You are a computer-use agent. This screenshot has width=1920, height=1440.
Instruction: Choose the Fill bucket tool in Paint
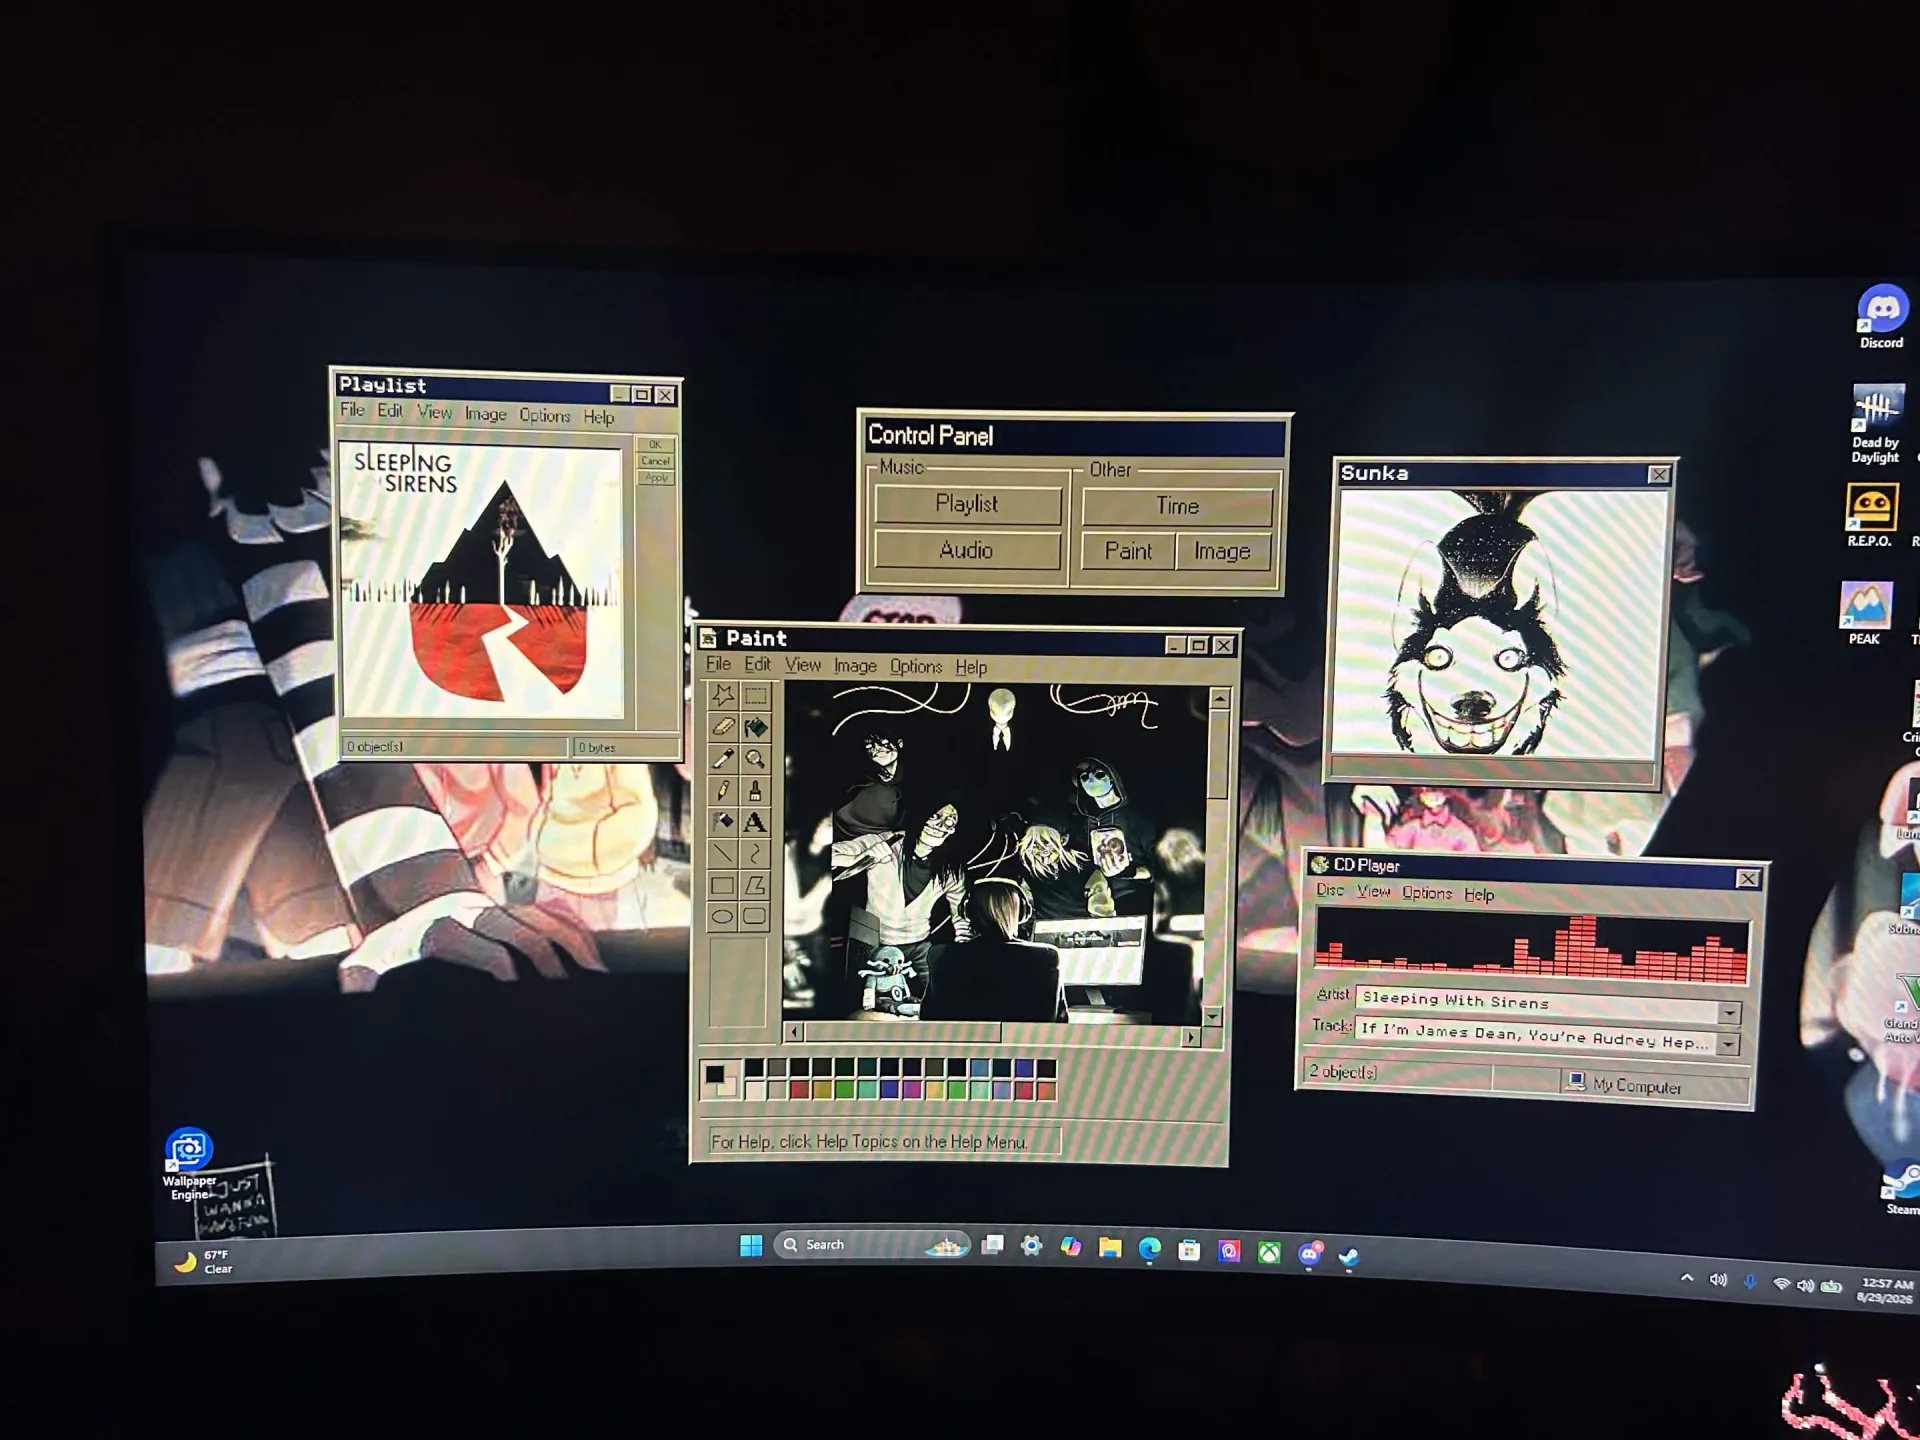755,728
